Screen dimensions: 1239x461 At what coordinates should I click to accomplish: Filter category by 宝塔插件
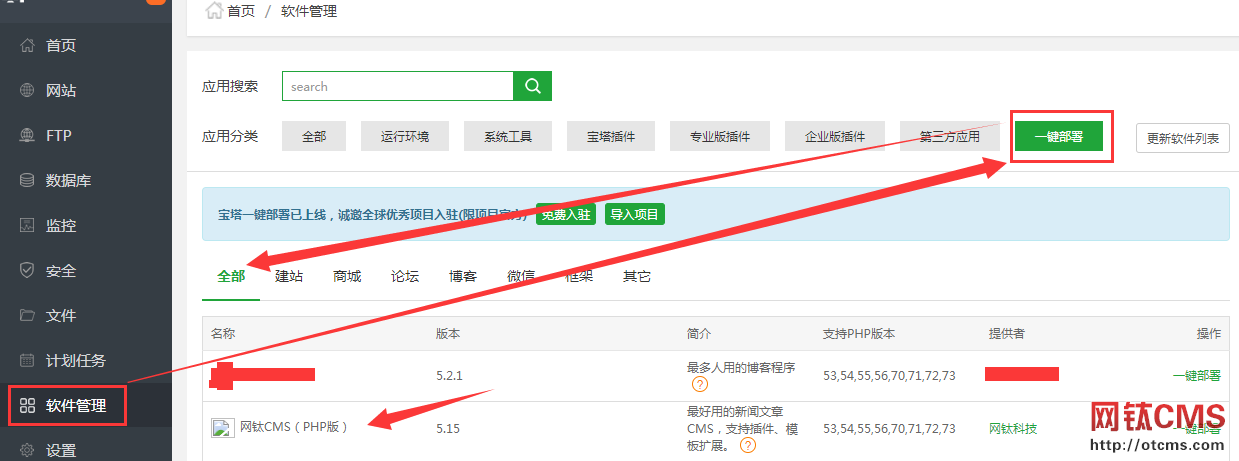pos(611,136)
